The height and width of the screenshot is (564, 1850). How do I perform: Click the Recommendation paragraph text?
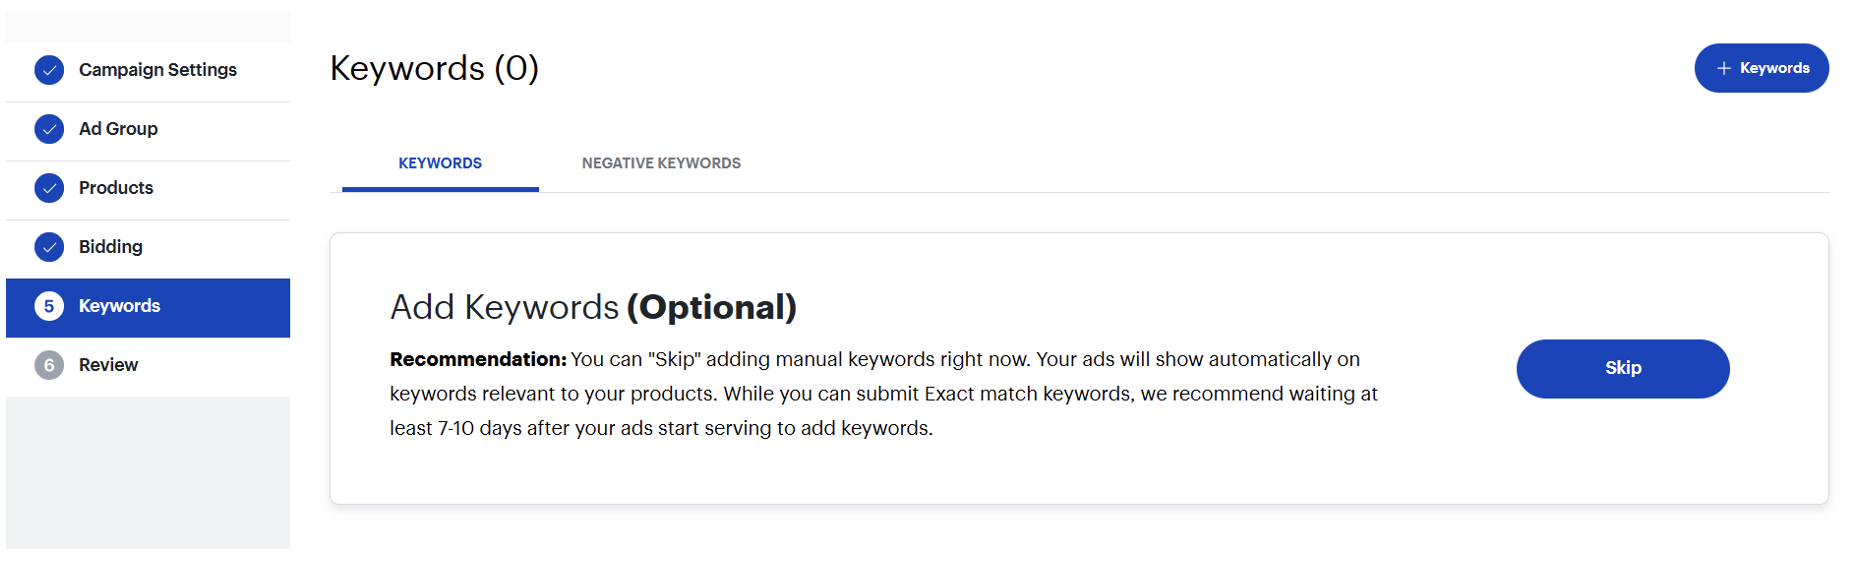click(x=883, y=394)
